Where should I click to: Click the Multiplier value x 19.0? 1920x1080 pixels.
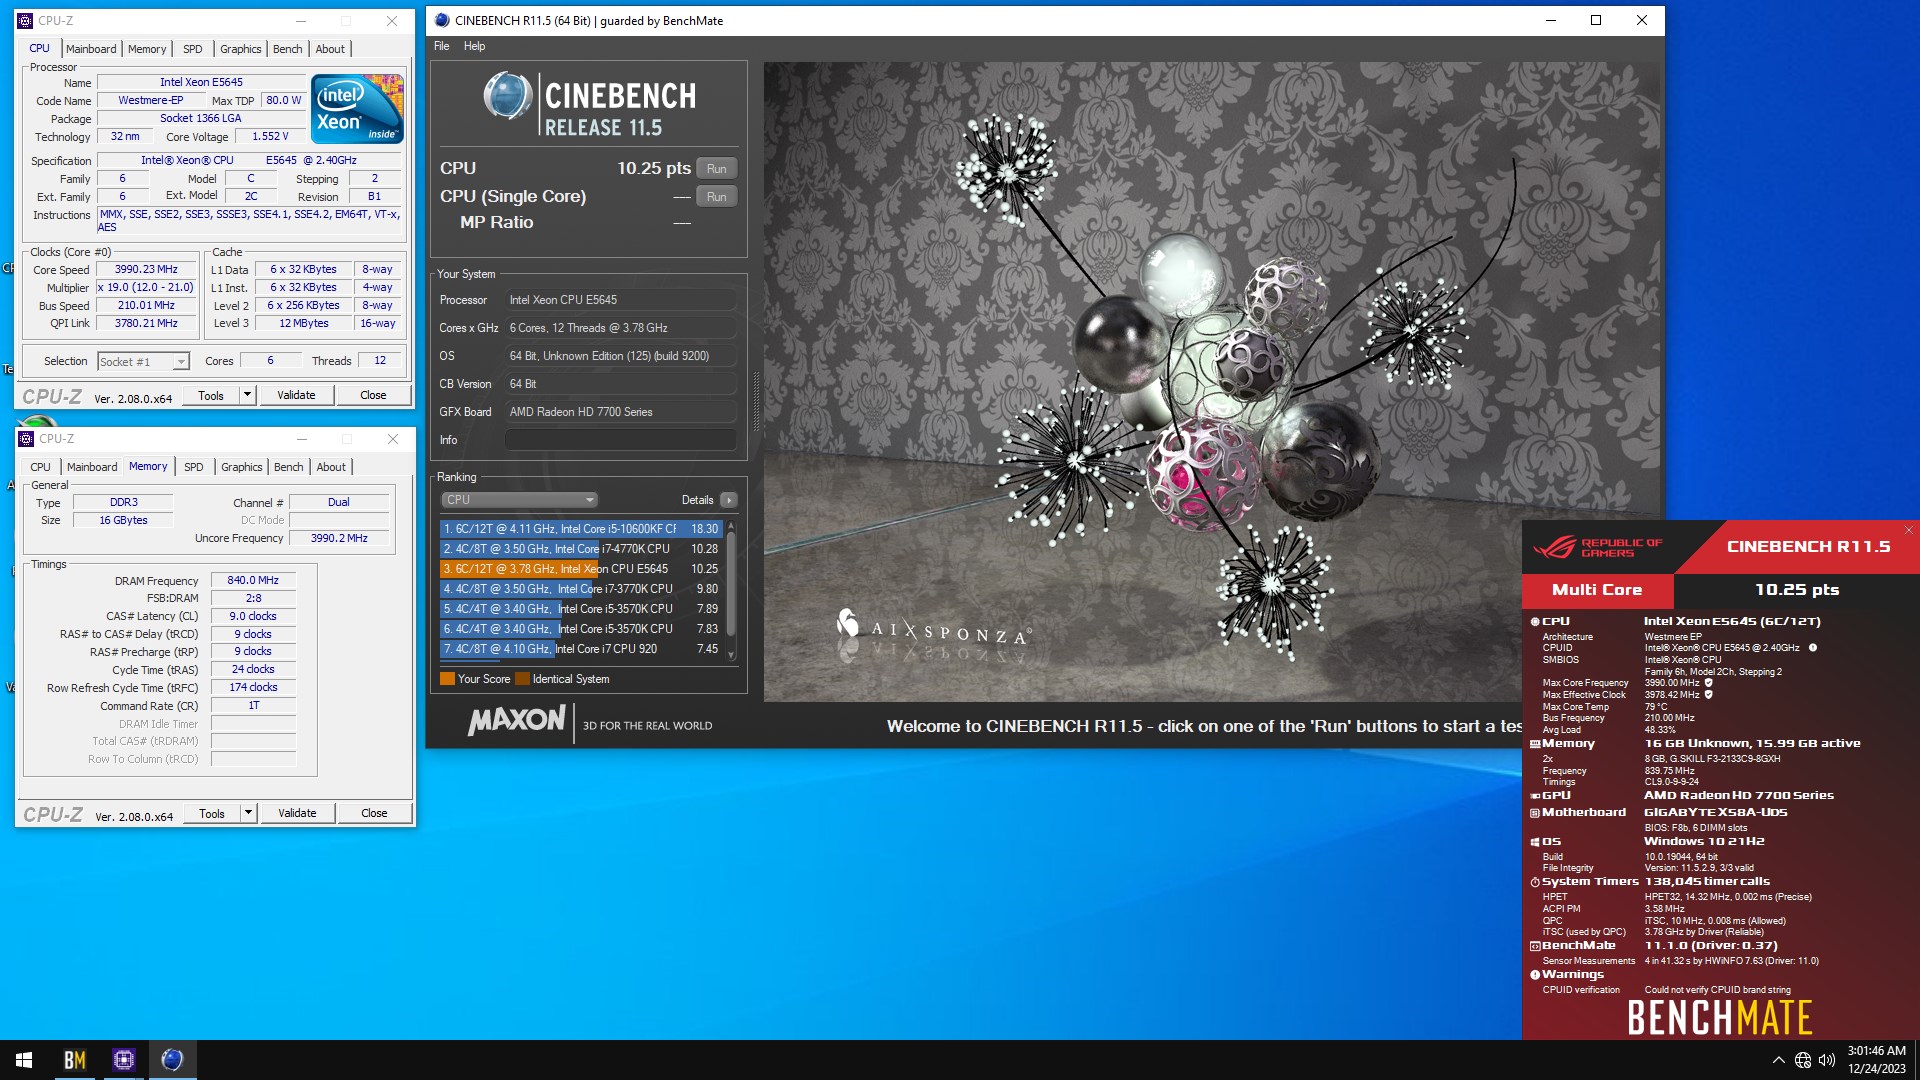point(146,288)
